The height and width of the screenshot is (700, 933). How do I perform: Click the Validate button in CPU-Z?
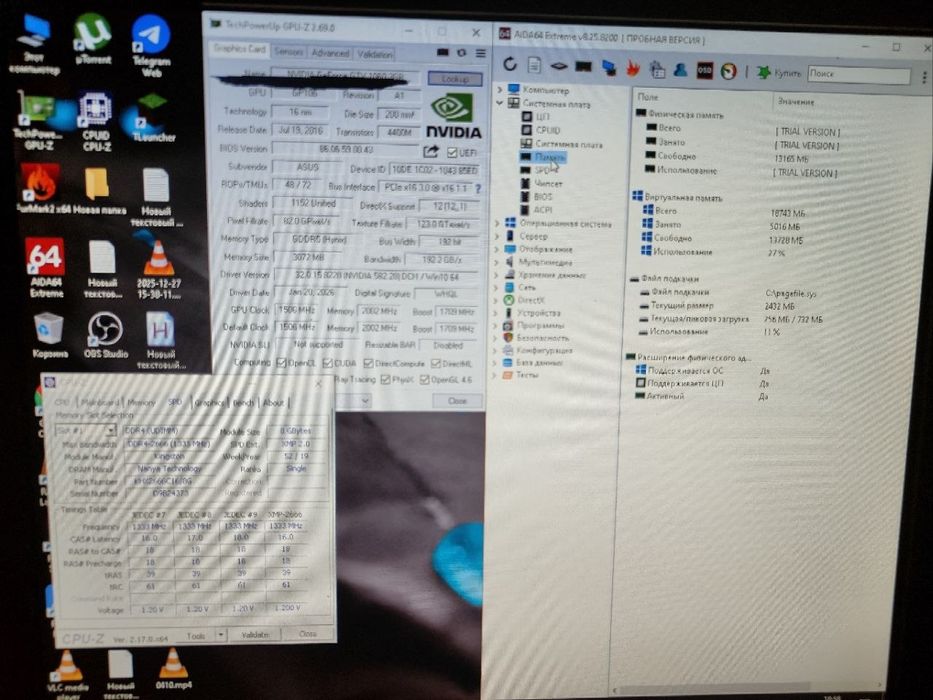tap(255, 635)
